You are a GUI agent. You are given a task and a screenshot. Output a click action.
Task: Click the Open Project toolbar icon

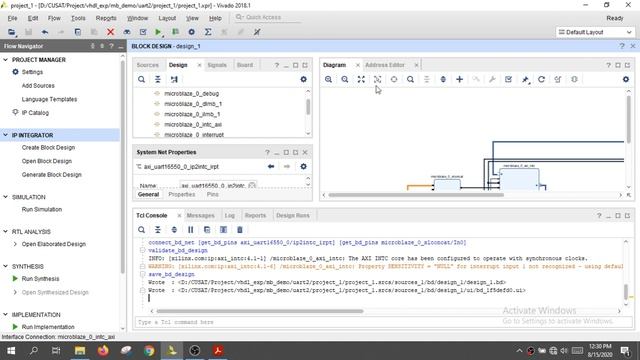coord(11,32)
